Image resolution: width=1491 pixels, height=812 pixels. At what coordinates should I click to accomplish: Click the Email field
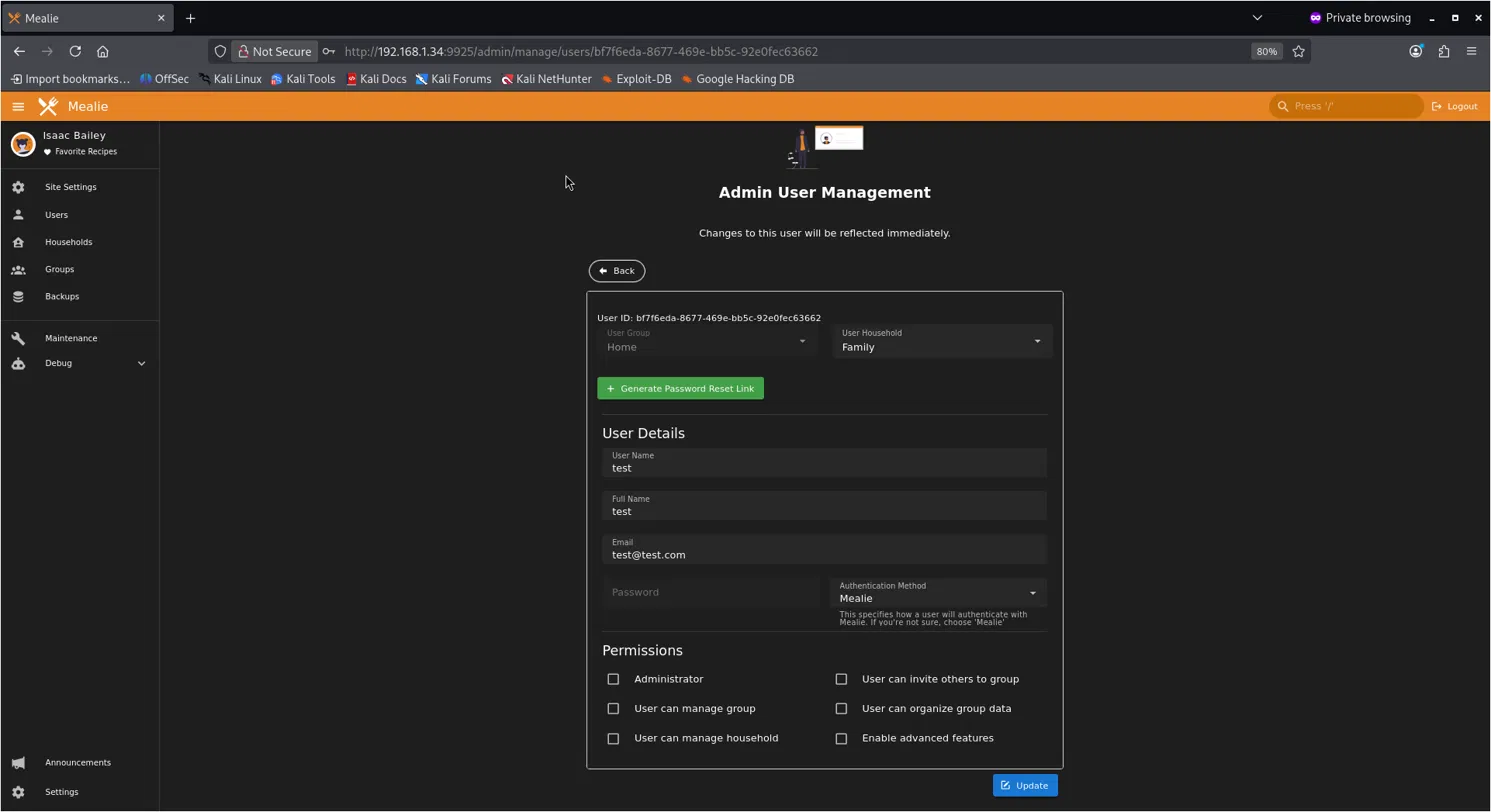click(824, 549)
